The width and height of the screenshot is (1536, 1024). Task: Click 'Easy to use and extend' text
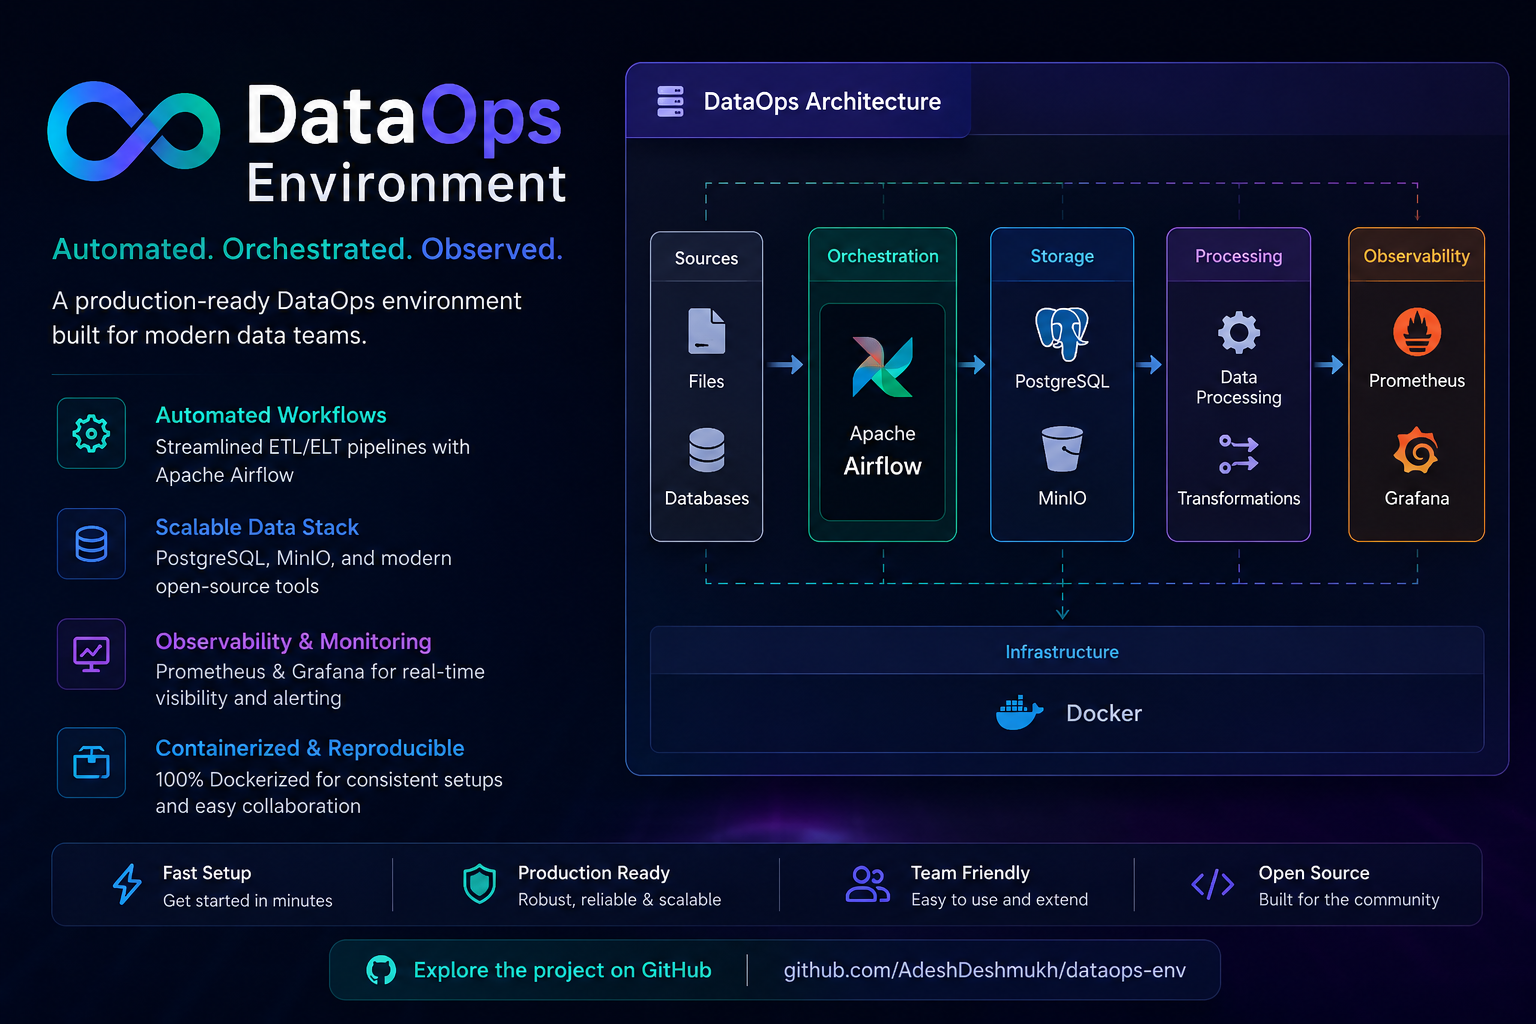999,900
